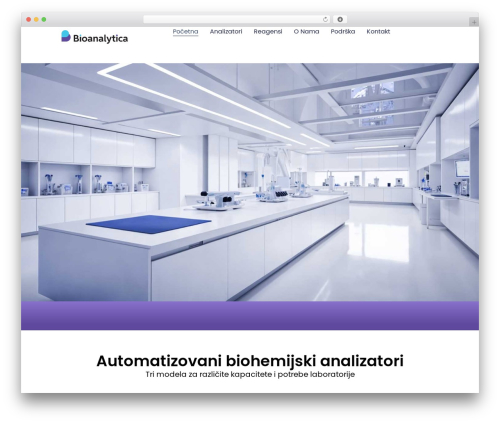Close the browser window with red button
The height and width of the screenshot is (423, 500).
tap(29, 20)
